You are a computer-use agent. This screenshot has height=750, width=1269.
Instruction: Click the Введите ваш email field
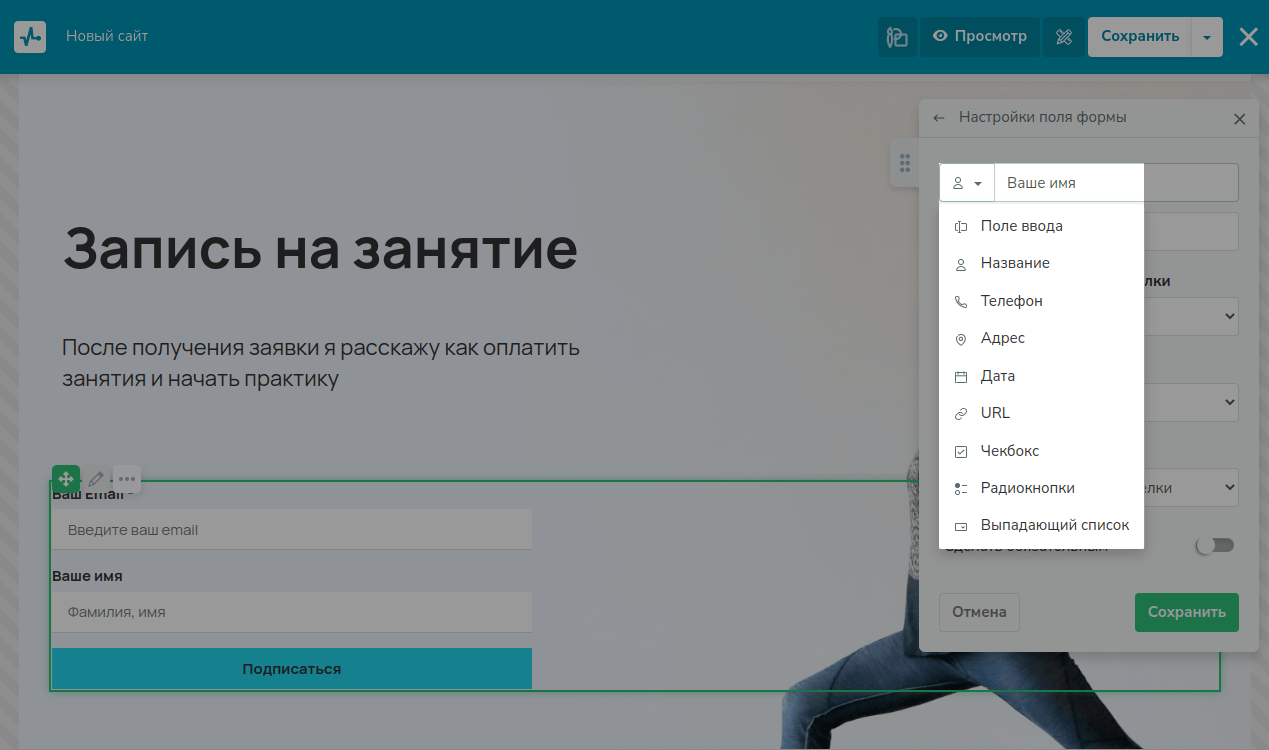click(291, 530)
